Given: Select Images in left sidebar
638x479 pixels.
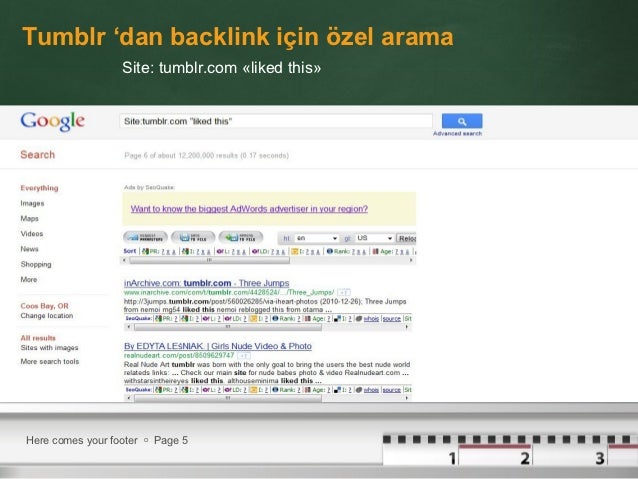Looking at the screenshot, I should pyautogui.click(x=32, y=203).
